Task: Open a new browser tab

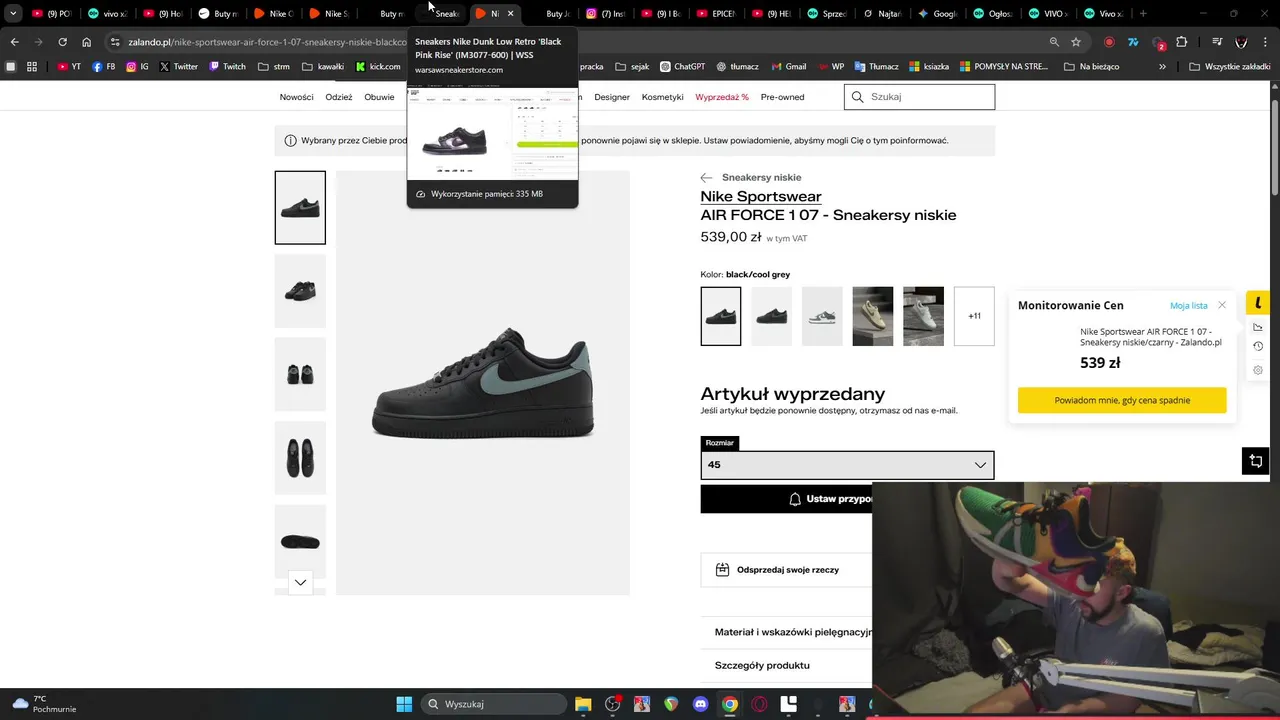Action: coord(1143,14)
